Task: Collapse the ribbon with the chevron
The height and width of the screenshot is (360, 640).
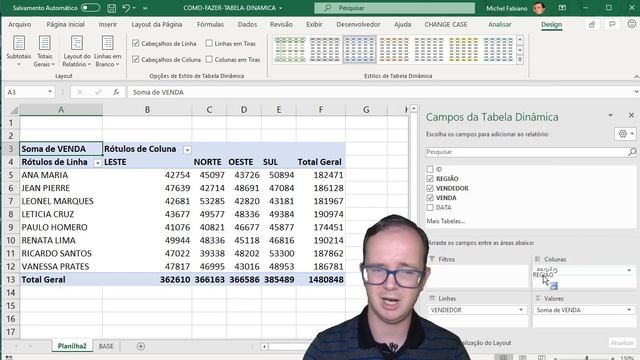Action: point(636,76)
